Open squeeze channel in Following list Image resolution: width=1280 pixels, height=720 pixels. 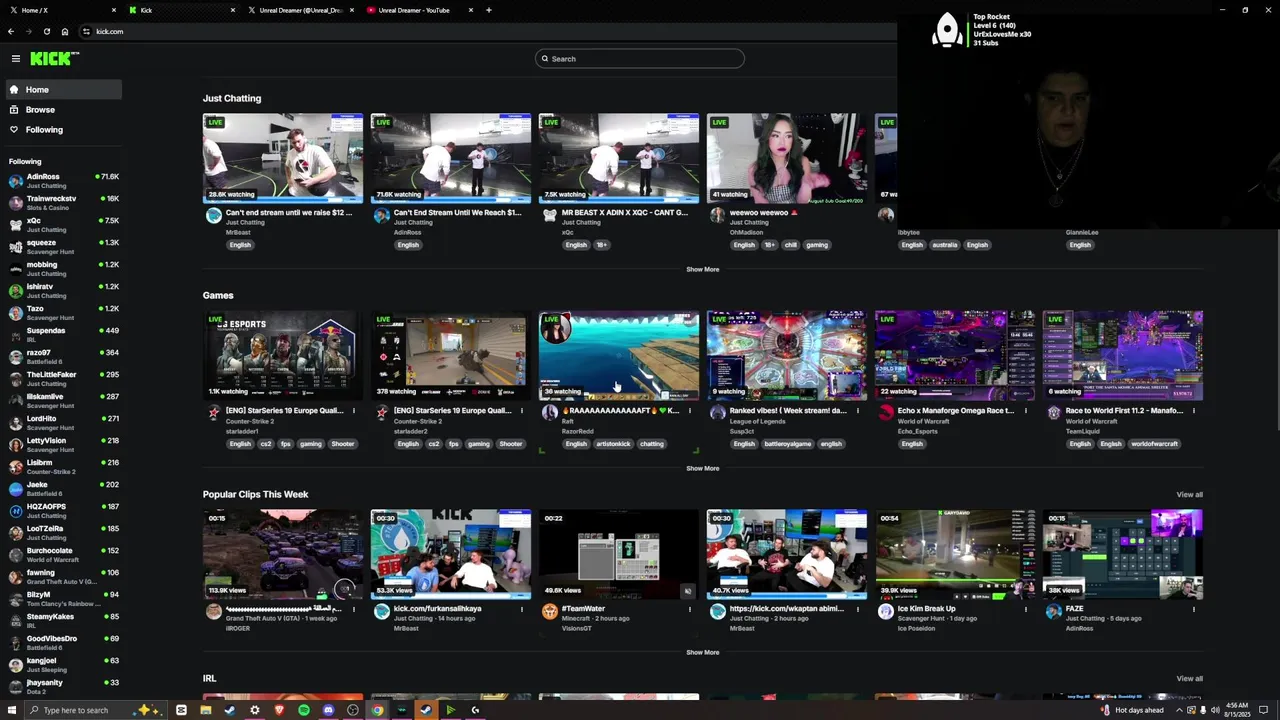(x=63, y=247)
